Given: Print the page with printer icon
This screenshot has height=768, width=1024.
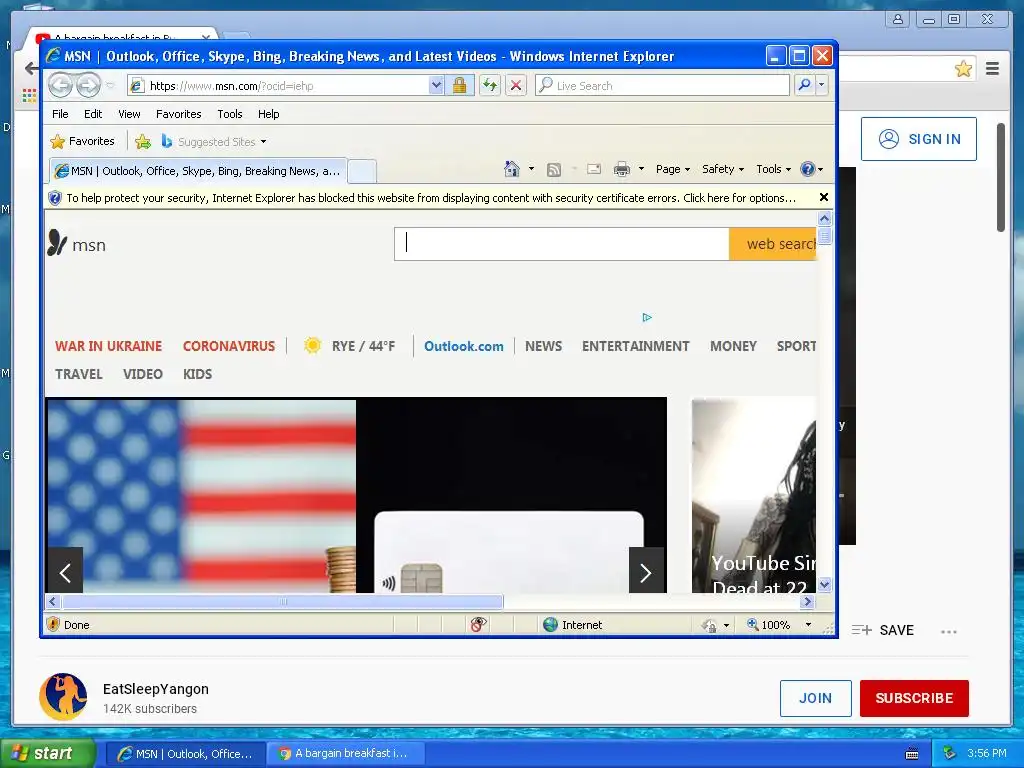Looking at the screenshot, I should point(622,169).
